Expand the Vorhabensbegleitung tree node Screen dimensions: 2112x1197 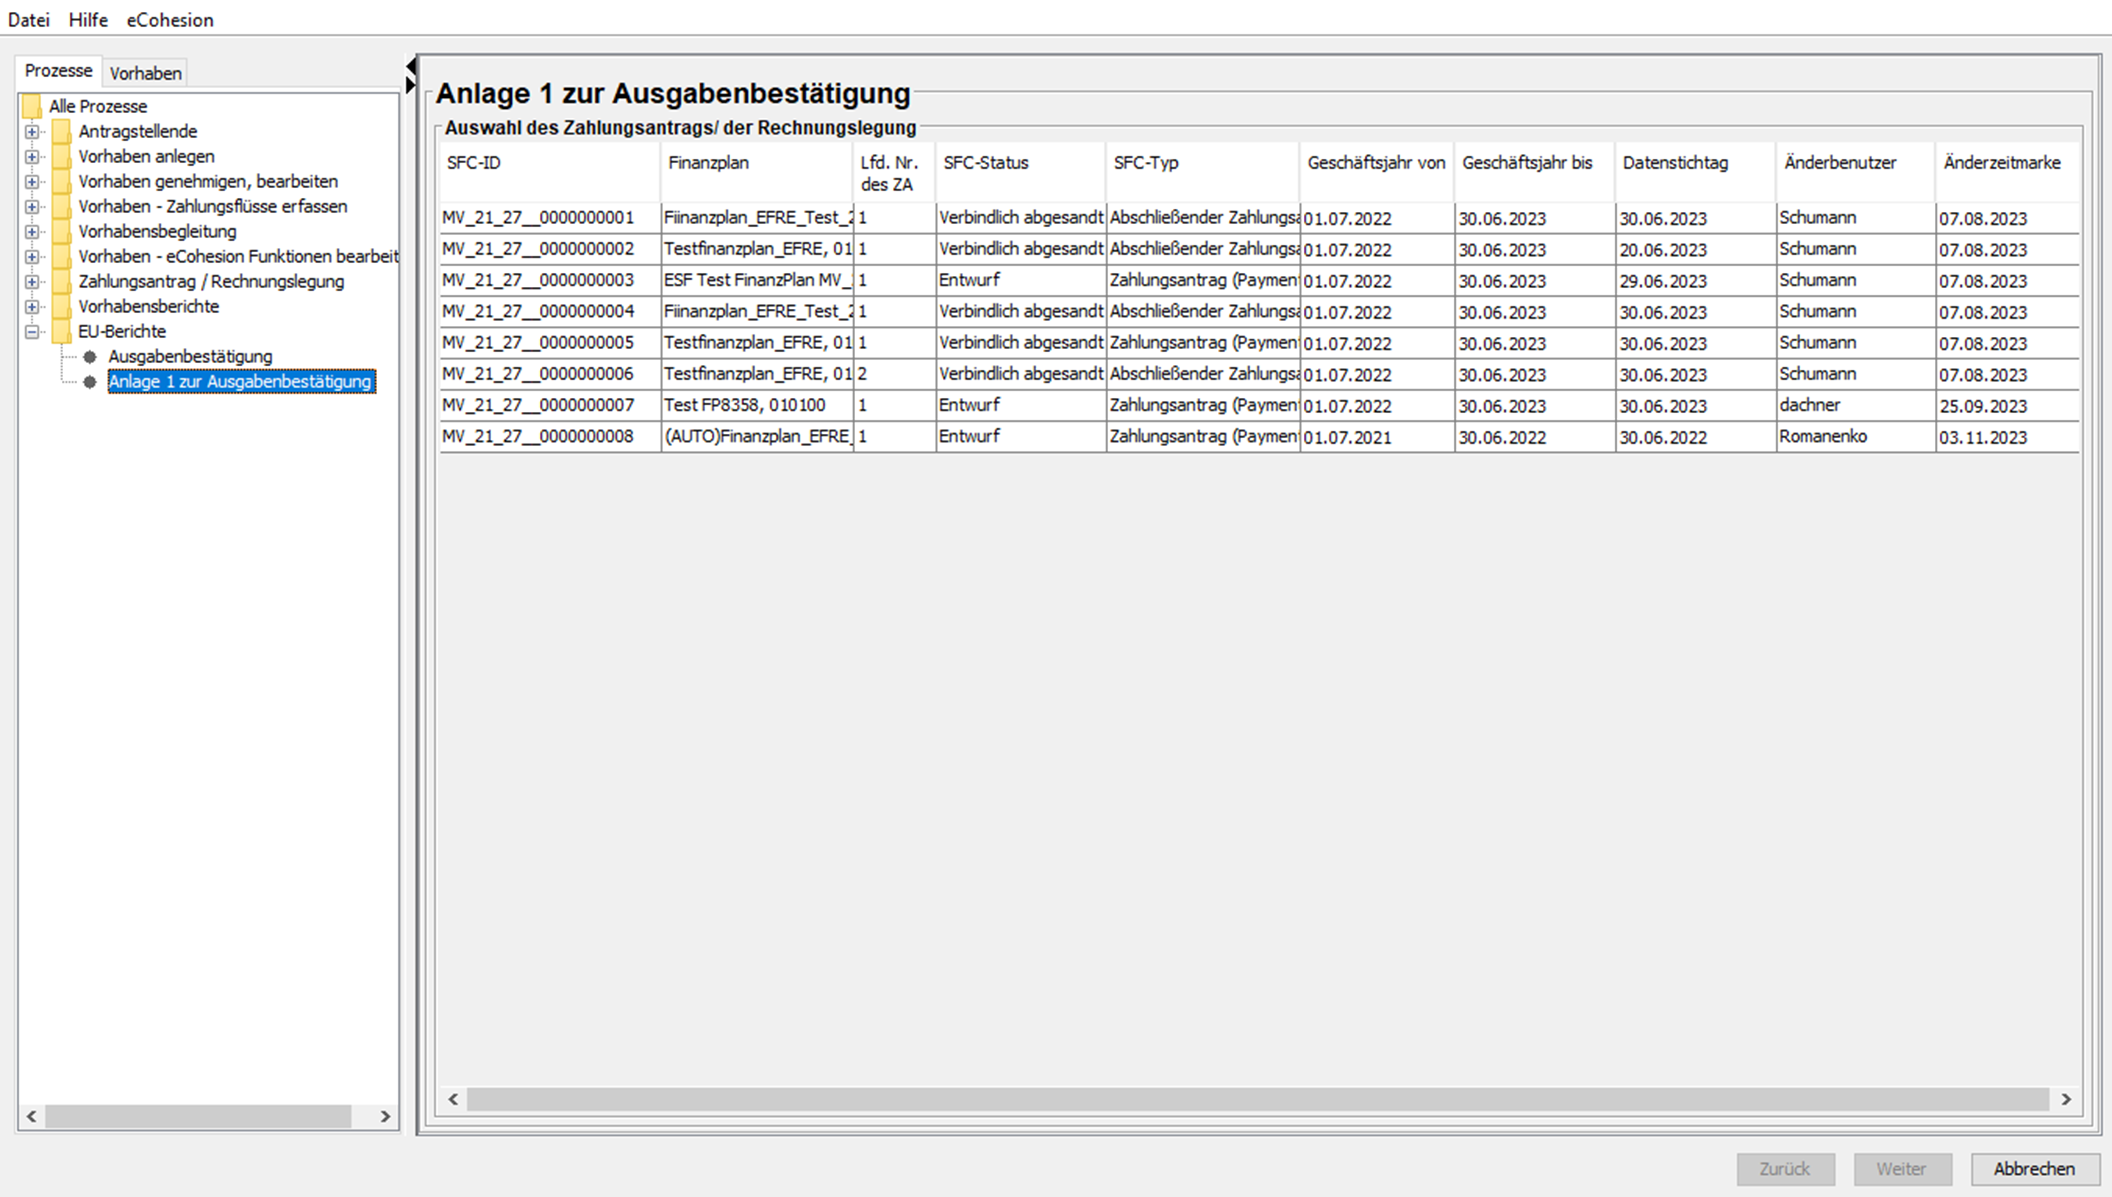[32, 232]
